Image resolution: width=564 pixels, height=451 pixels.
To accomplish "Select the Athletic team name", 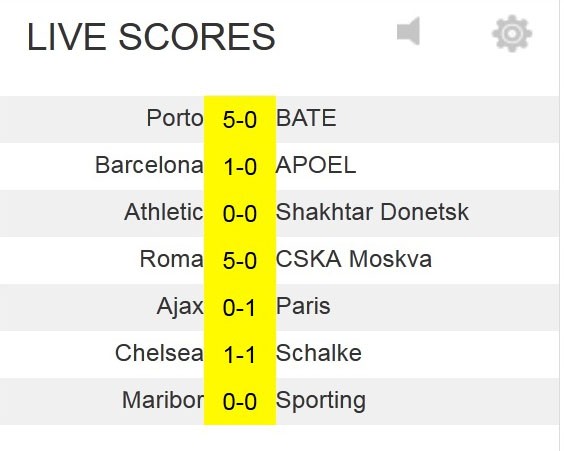I will click(164, 212).
